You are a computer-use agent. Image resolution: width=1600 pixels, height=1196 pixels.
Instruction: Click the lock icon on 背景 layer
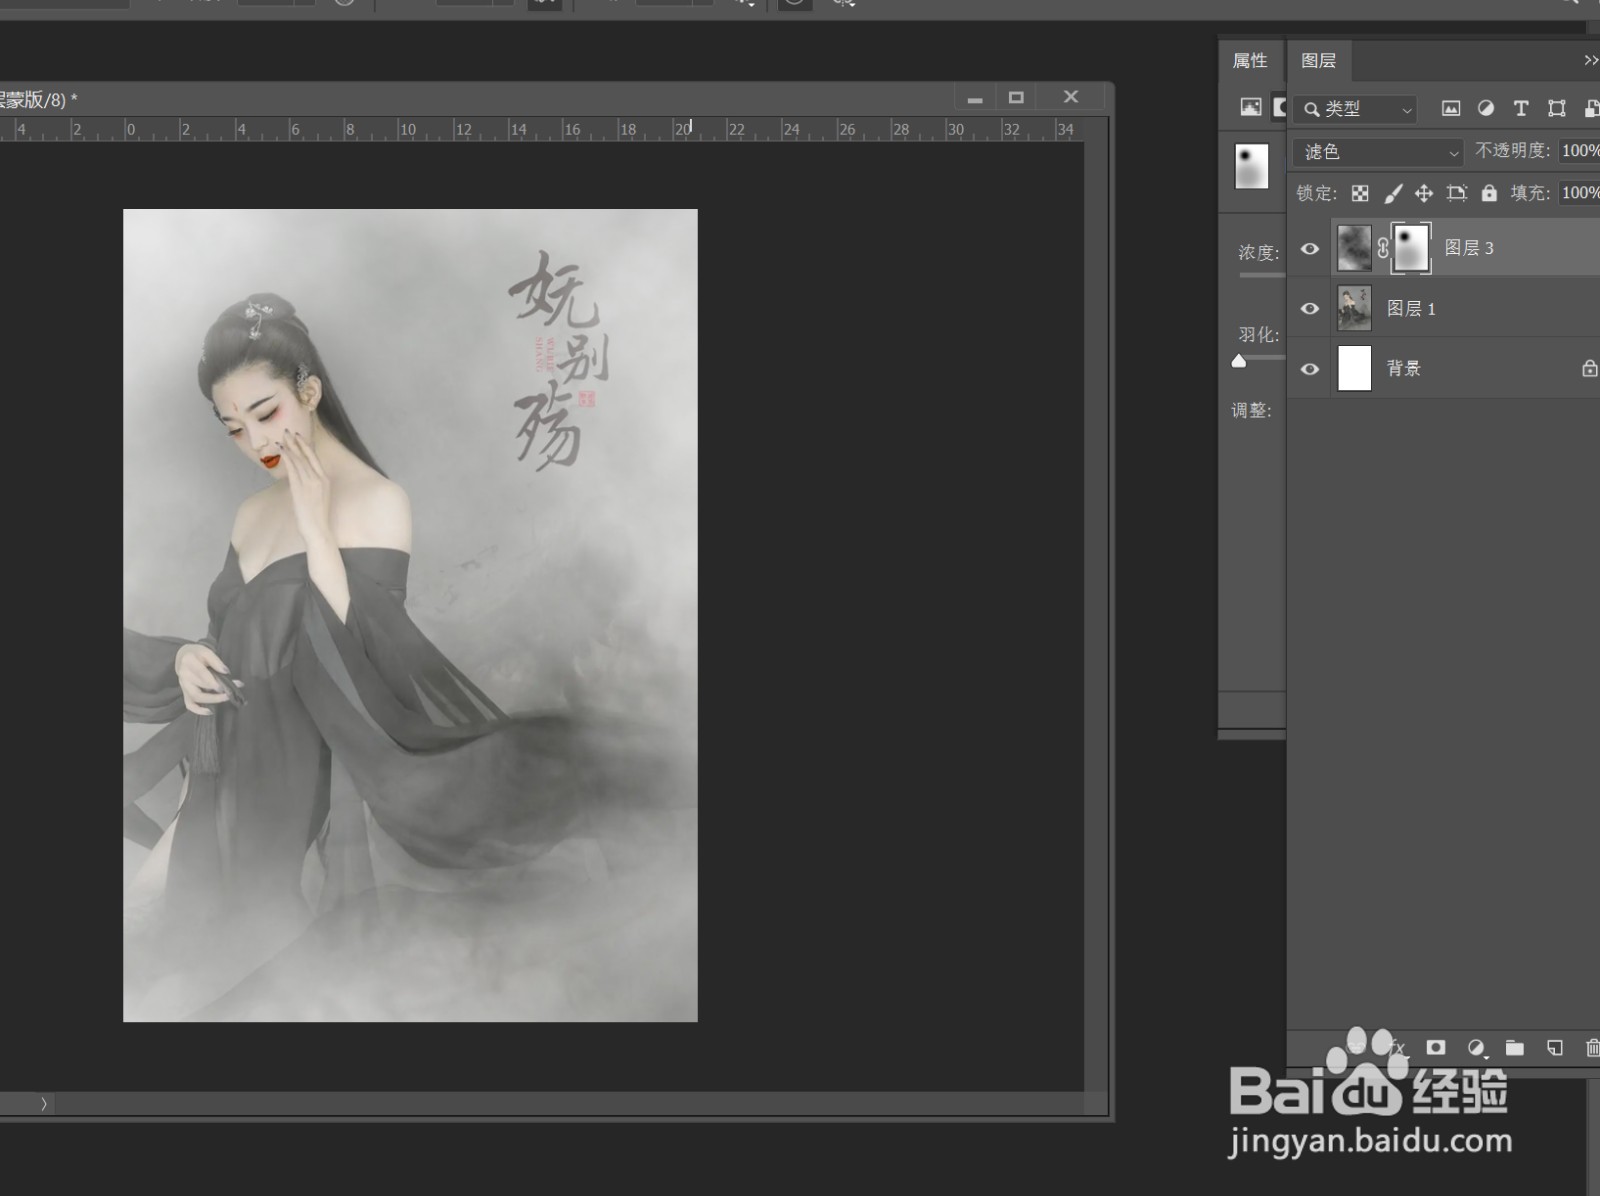pyautogui.click(x=1589, y=368)
